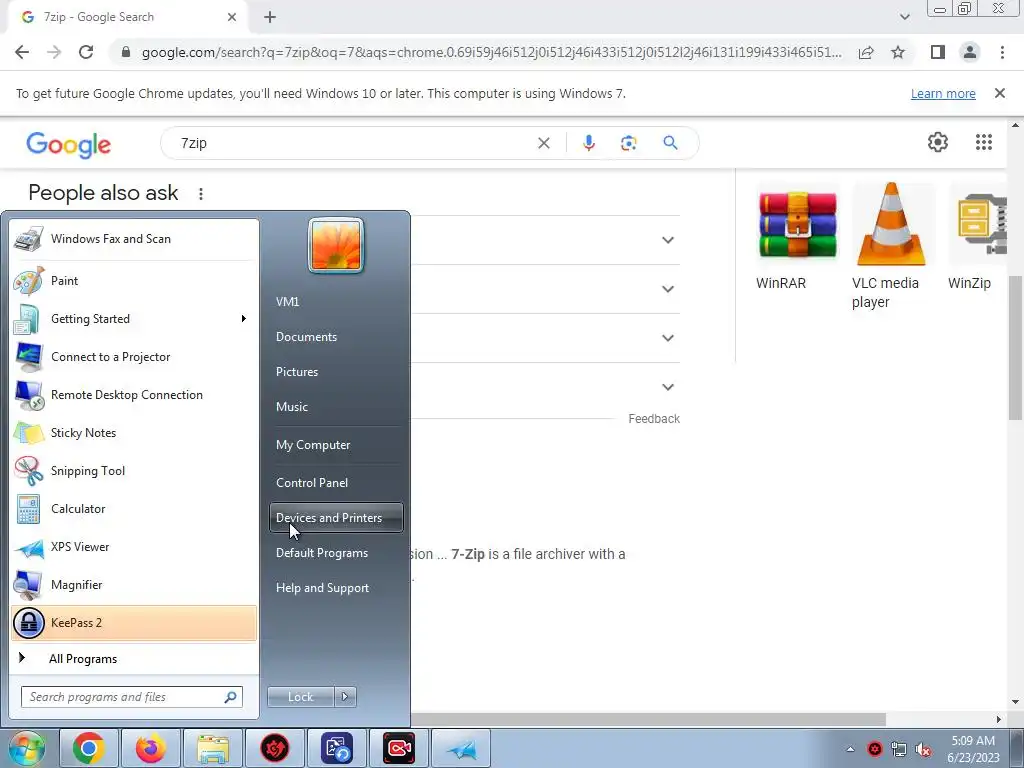Open Calculator from Start menu
The width and height of the screenshot is (1024, 768).
pos(134,509)
